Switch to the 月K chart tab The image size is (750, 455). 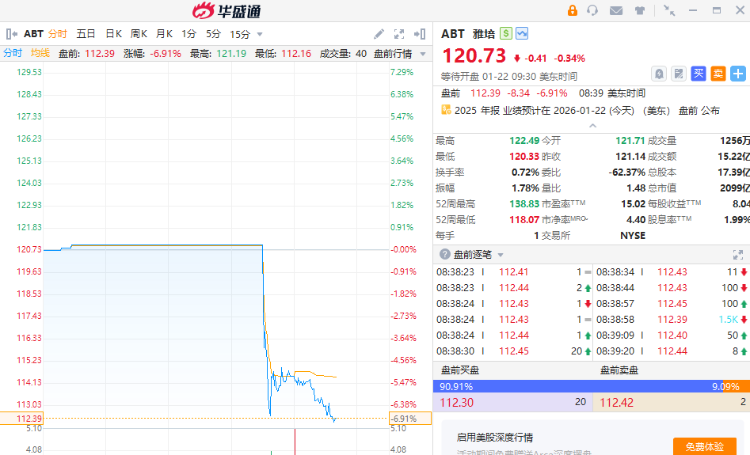tap(164, 34)
